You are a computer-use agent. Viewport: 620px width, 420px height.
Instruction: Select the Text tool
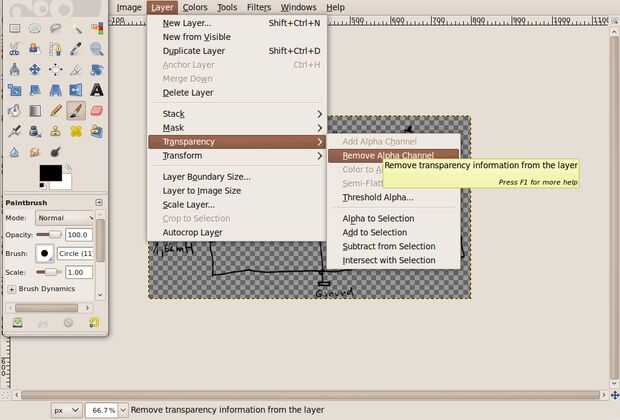97,90
